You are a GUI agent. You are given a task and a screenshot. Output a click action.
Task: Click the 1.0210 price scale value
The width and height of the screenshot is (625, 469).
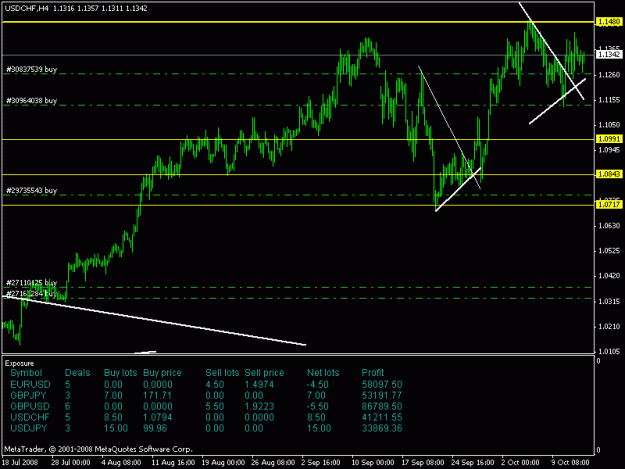609,327
